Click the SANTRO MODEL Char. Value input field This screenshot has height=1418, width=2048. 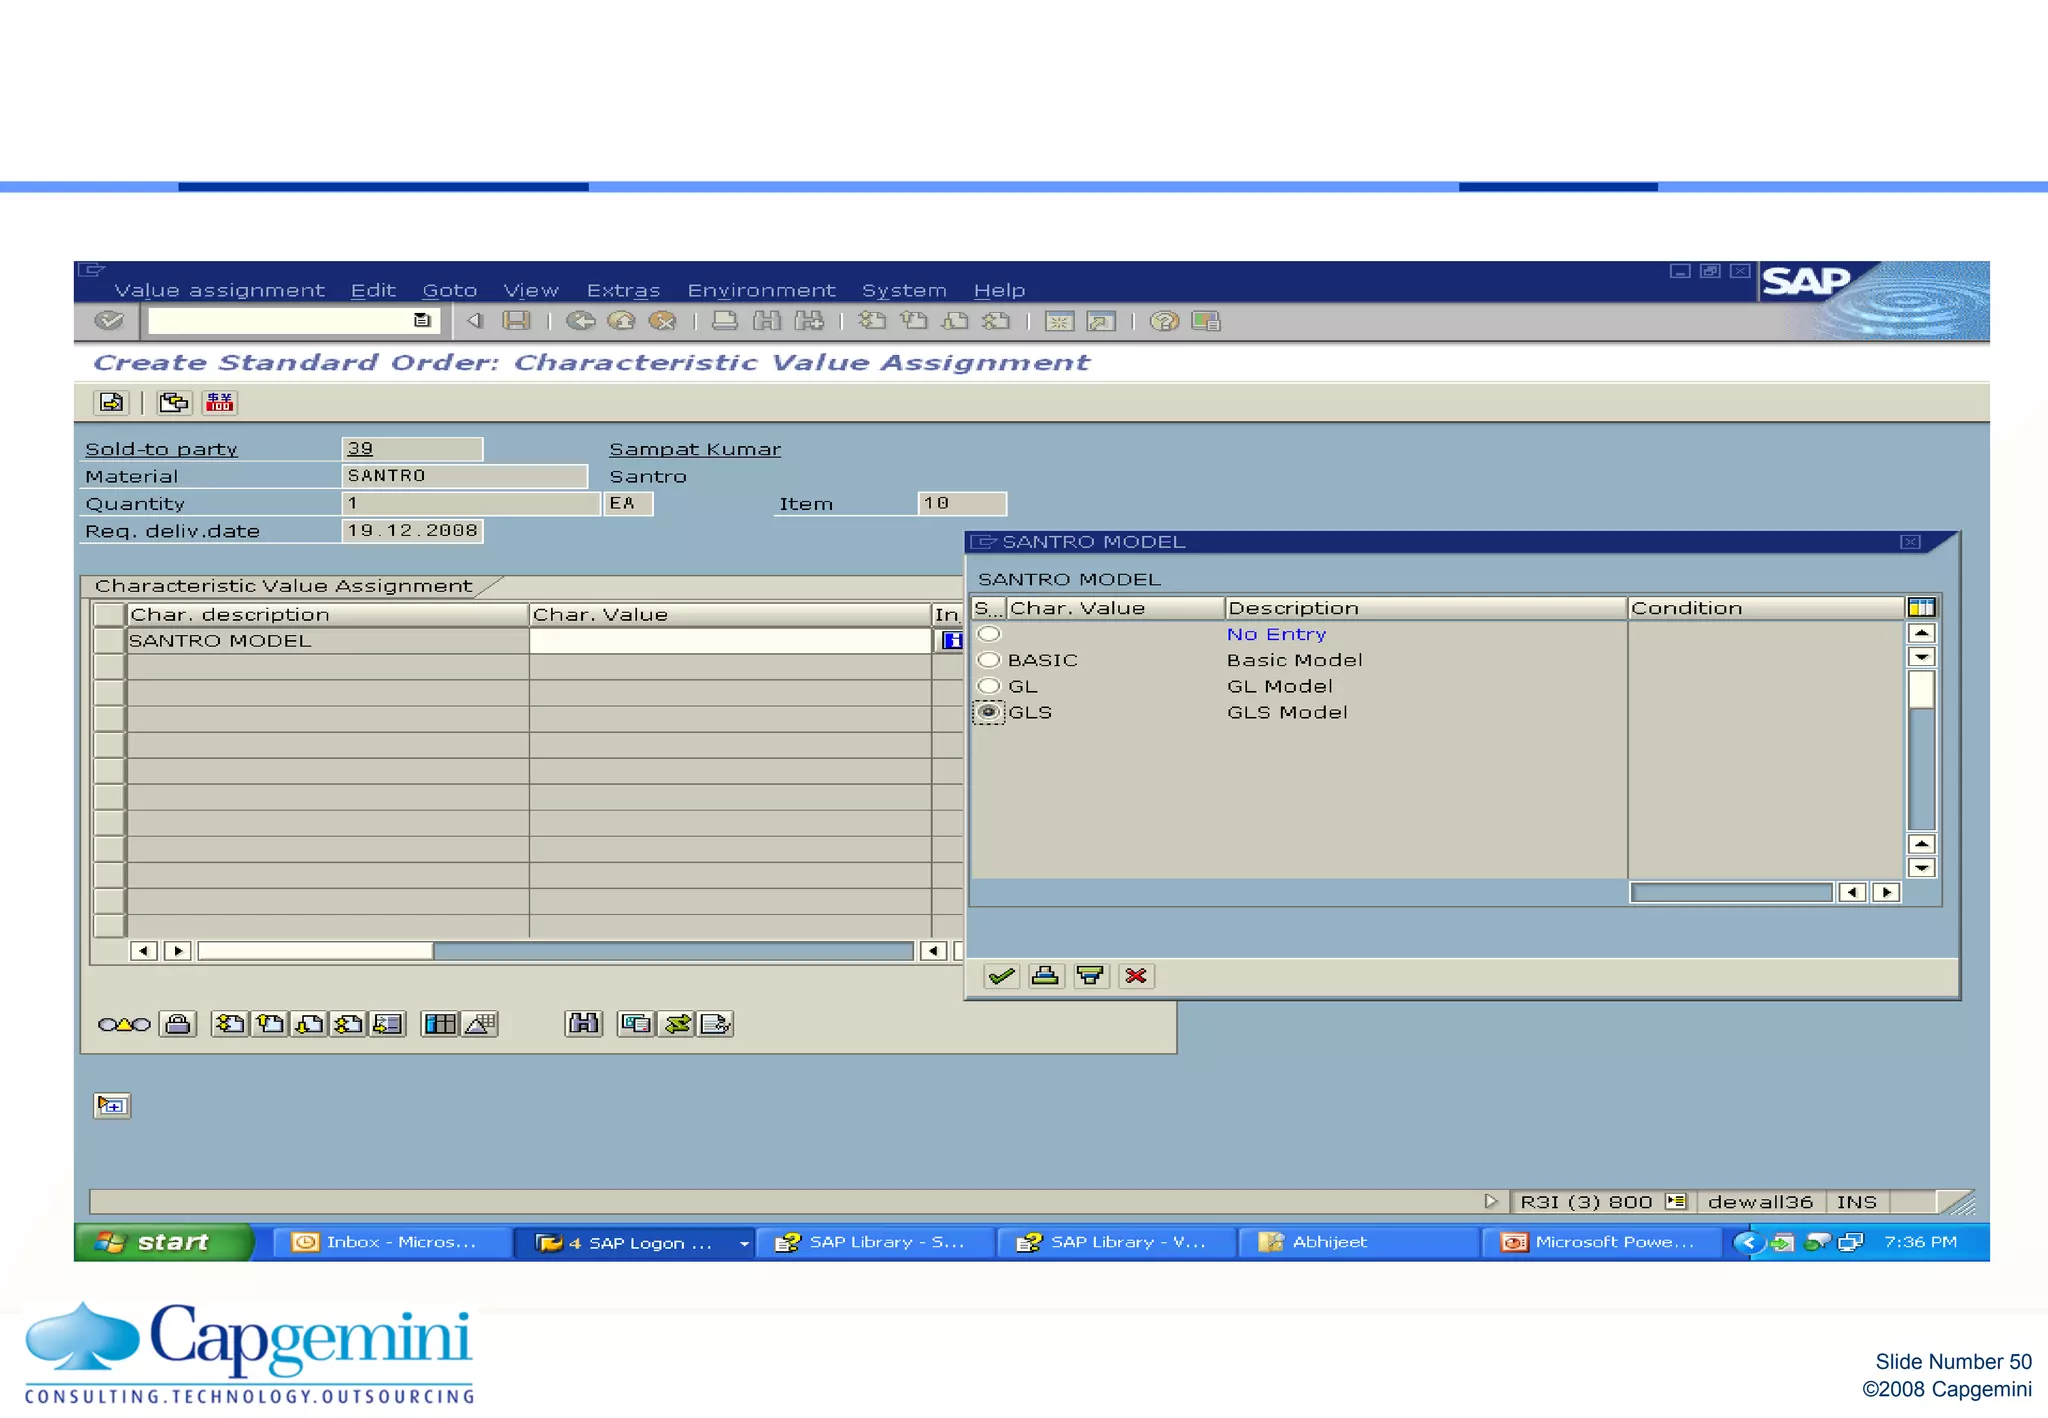(x=730, y=641)
